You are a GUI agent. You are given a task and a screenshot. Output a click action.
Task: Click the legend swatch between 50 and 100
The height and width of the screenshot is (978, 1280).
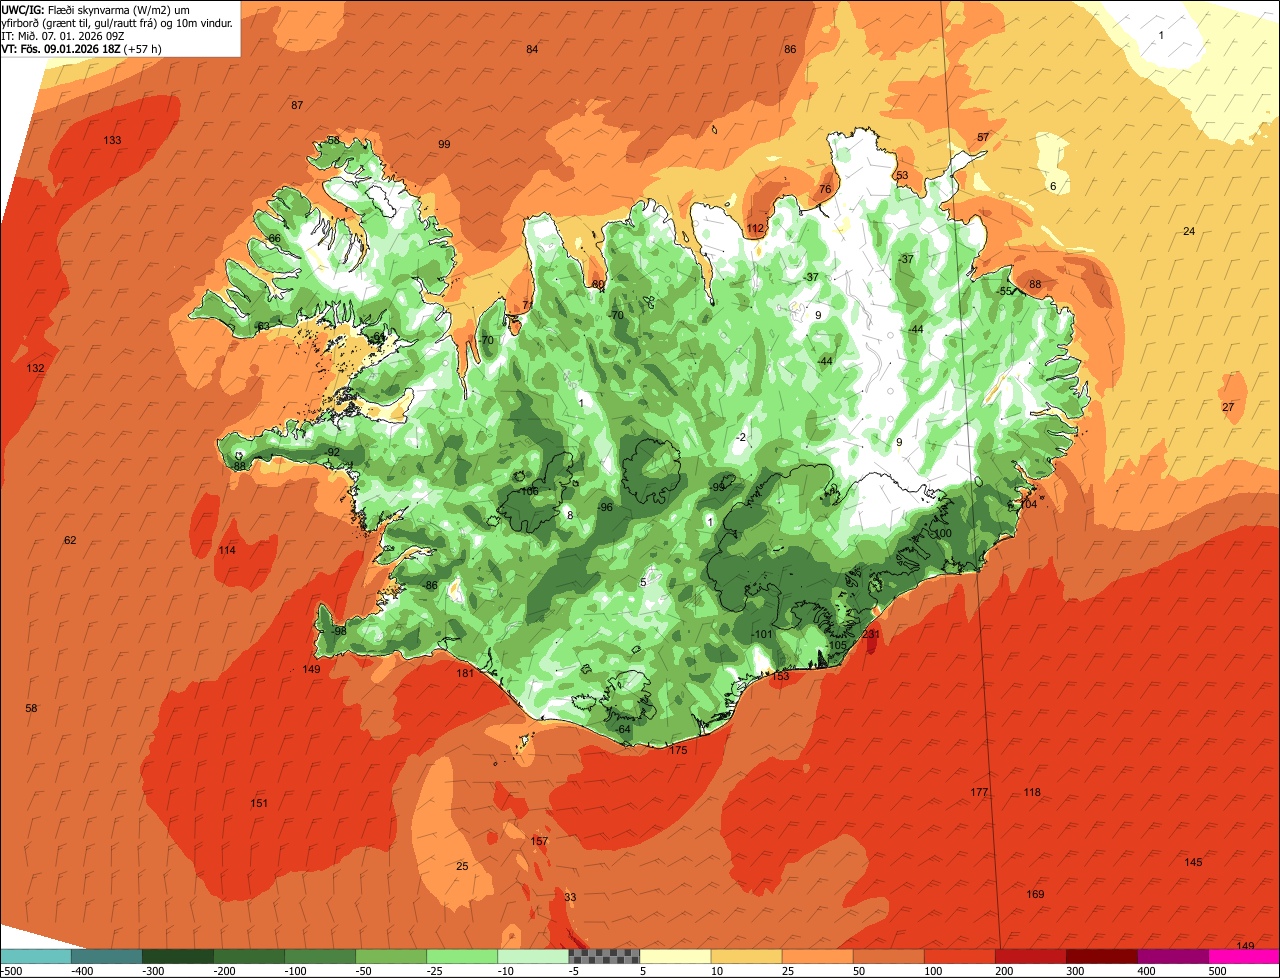[x=888, y=956]
